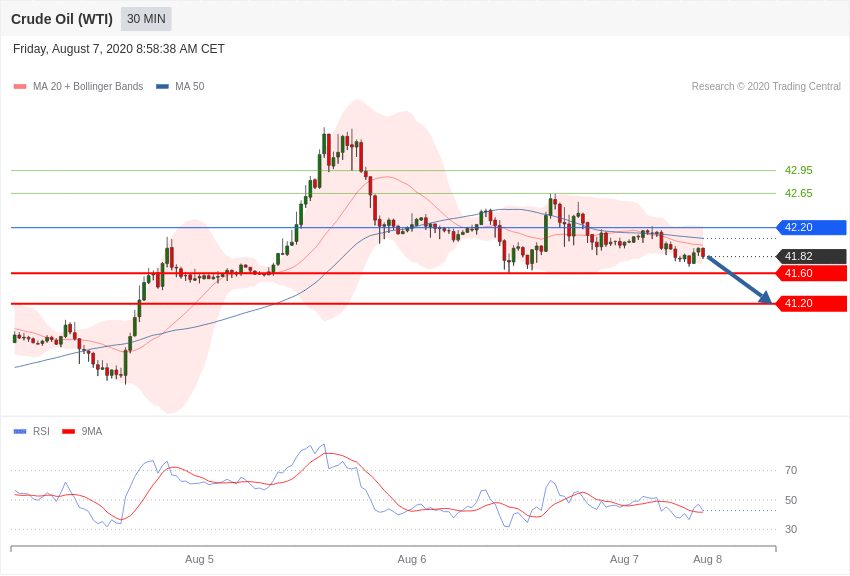Click the Aug 7 date axis label
Viewport: 850px width, 576px height.
pos(624,559)
